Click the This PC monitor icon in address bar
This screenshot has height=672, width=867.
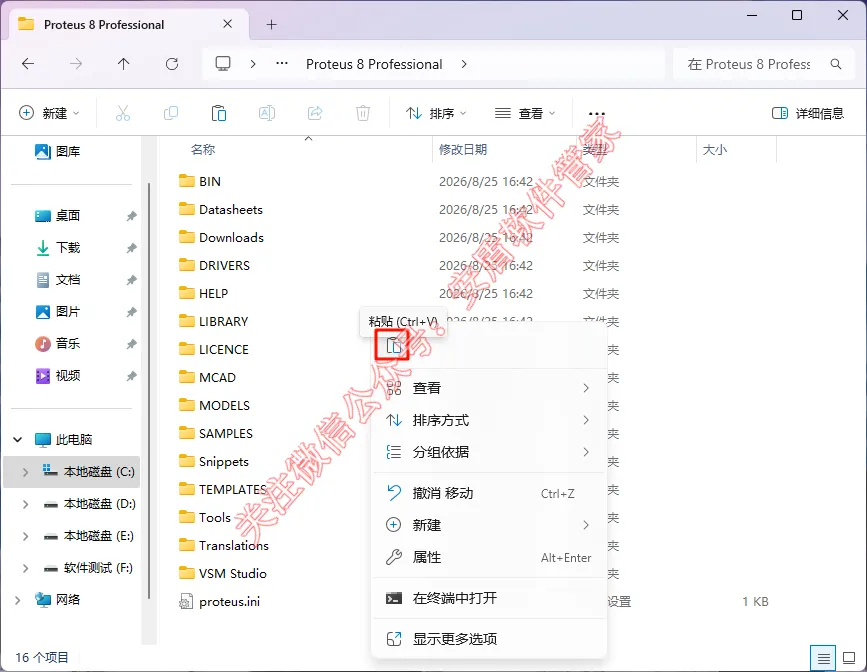pos(223,64)
